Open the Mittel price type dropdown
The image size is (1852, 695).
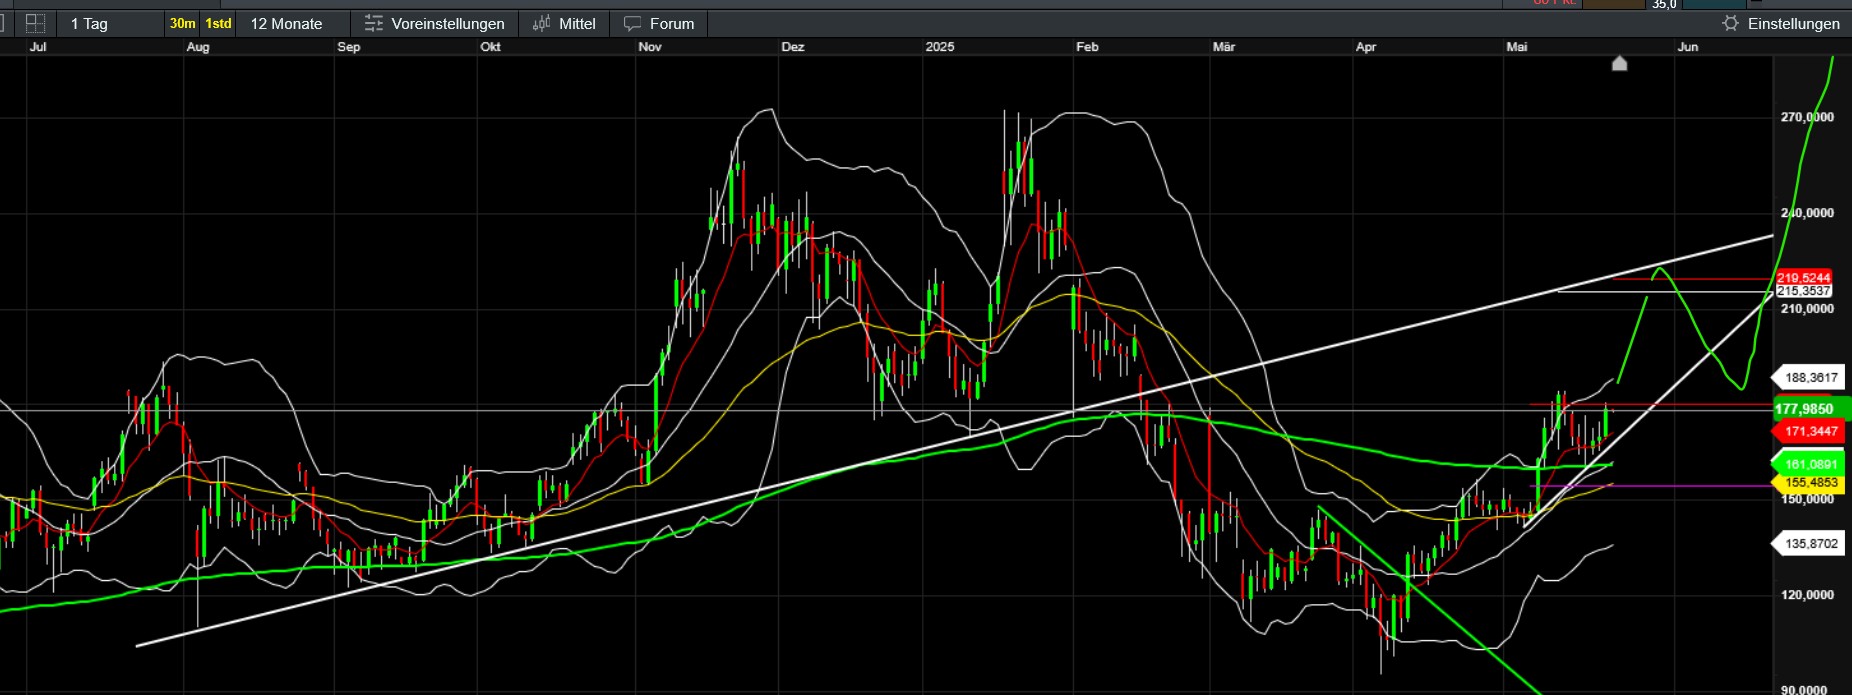tap(577, 23)
